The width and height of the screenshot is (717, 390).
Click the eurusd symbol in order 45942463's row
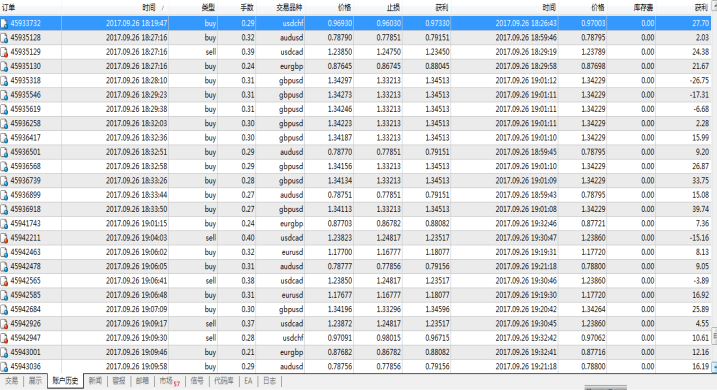[x=292, y=252]
